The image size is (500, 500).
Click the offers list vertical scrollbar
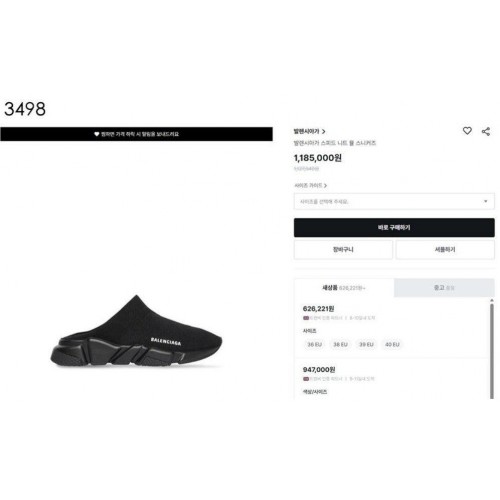492,351
